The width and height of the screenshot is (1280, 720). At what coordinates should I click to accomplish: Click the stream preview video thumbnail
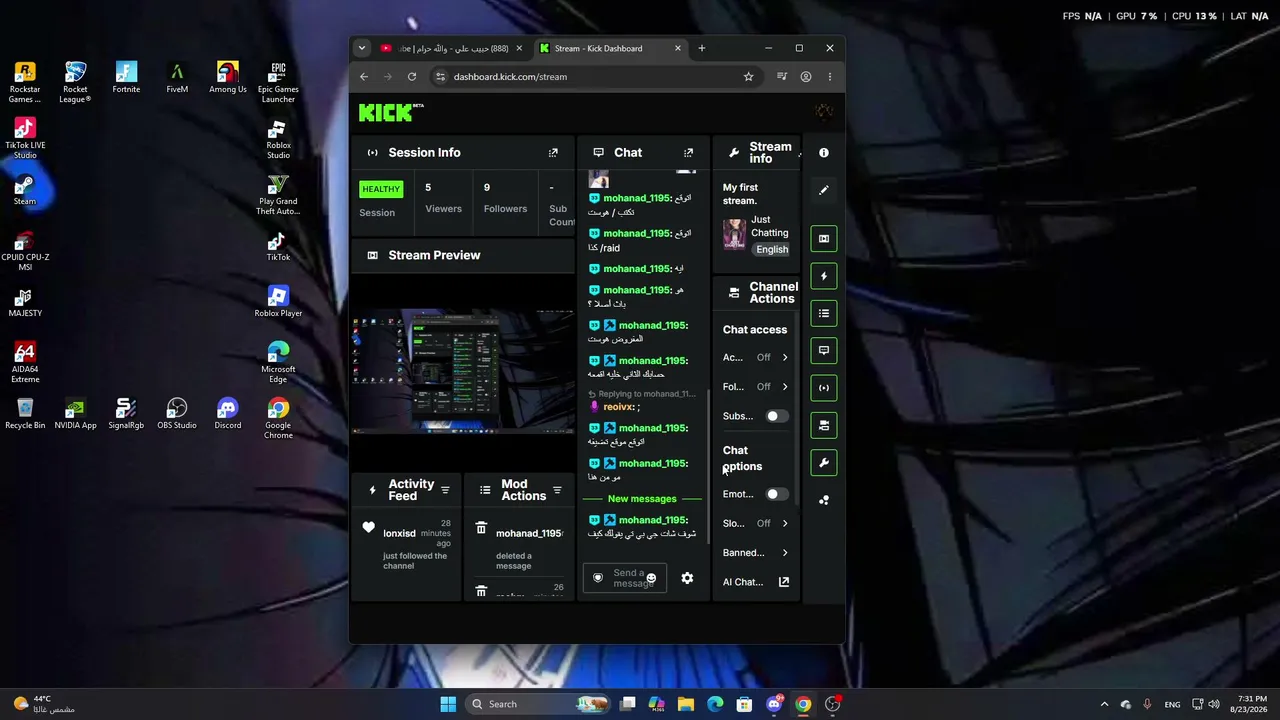coord(463,371)
